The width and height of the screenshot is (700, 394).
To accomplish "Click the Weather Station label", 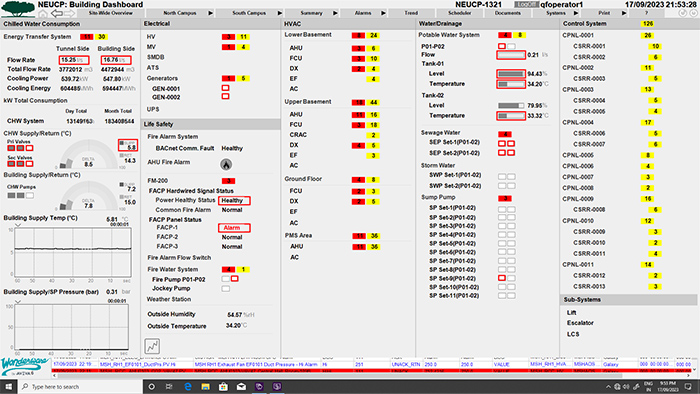I will tap(169, 299).
